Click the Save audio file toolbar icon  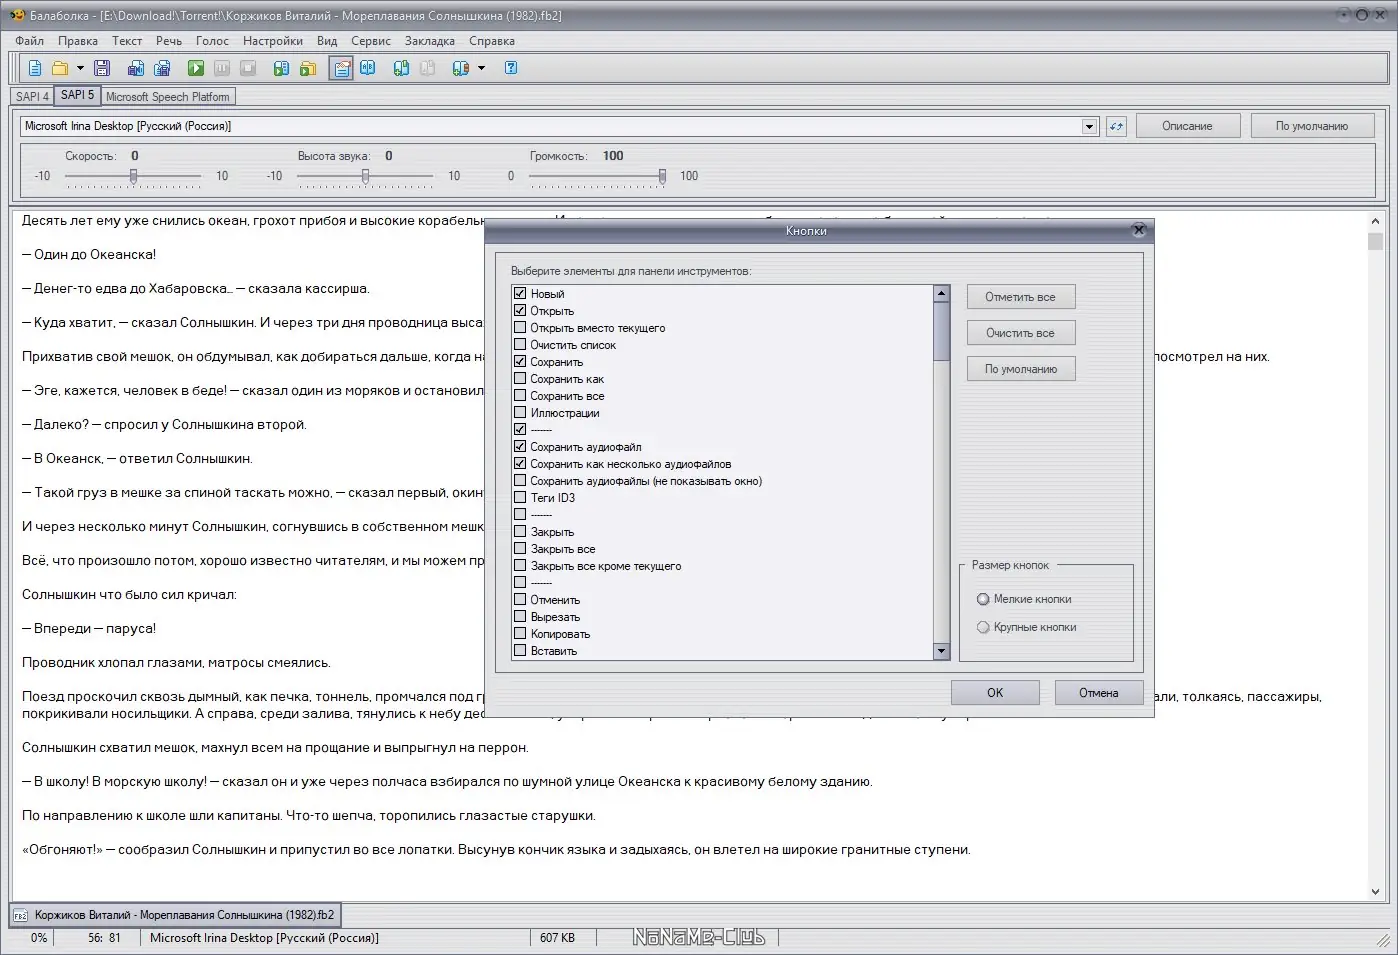click(136, 68)
